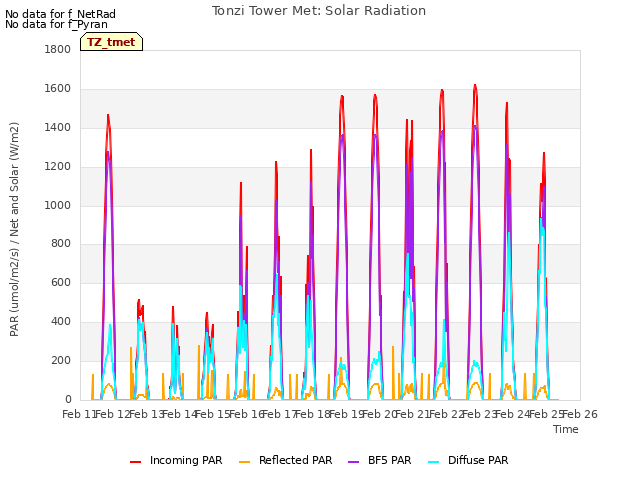
Task: Click the Feb 12 x-axis label
Action: (x=112, y=414)
